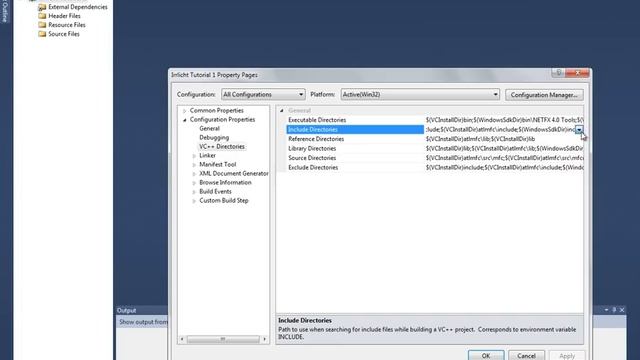Viewport: 640px width, 360px height.
Task: Select Linker tree item
Action: 207,156
